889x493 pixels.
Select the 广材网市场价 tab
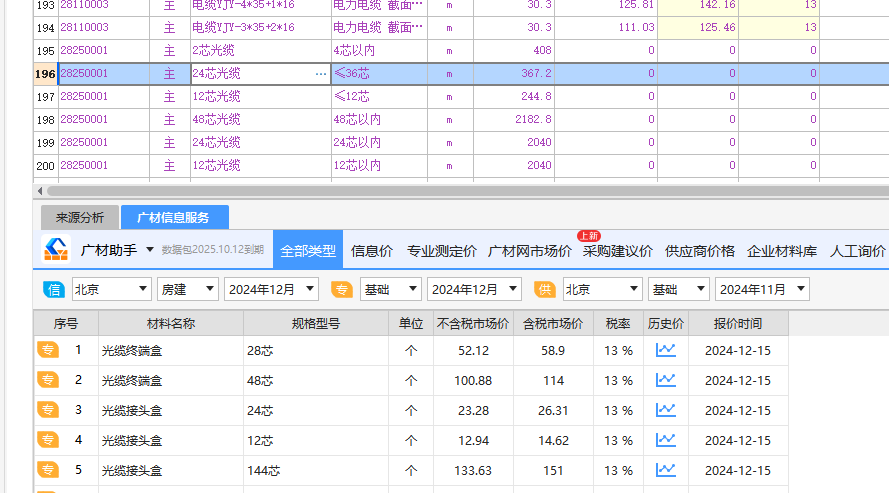pyautogui.click(x=530, y=250)
